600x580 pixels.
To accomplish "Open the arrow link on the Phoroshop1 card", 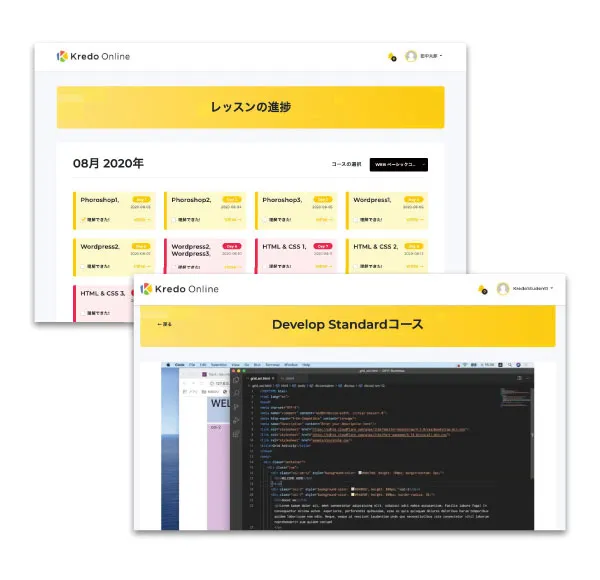I will pyautogui.click(x=142, y=220).
